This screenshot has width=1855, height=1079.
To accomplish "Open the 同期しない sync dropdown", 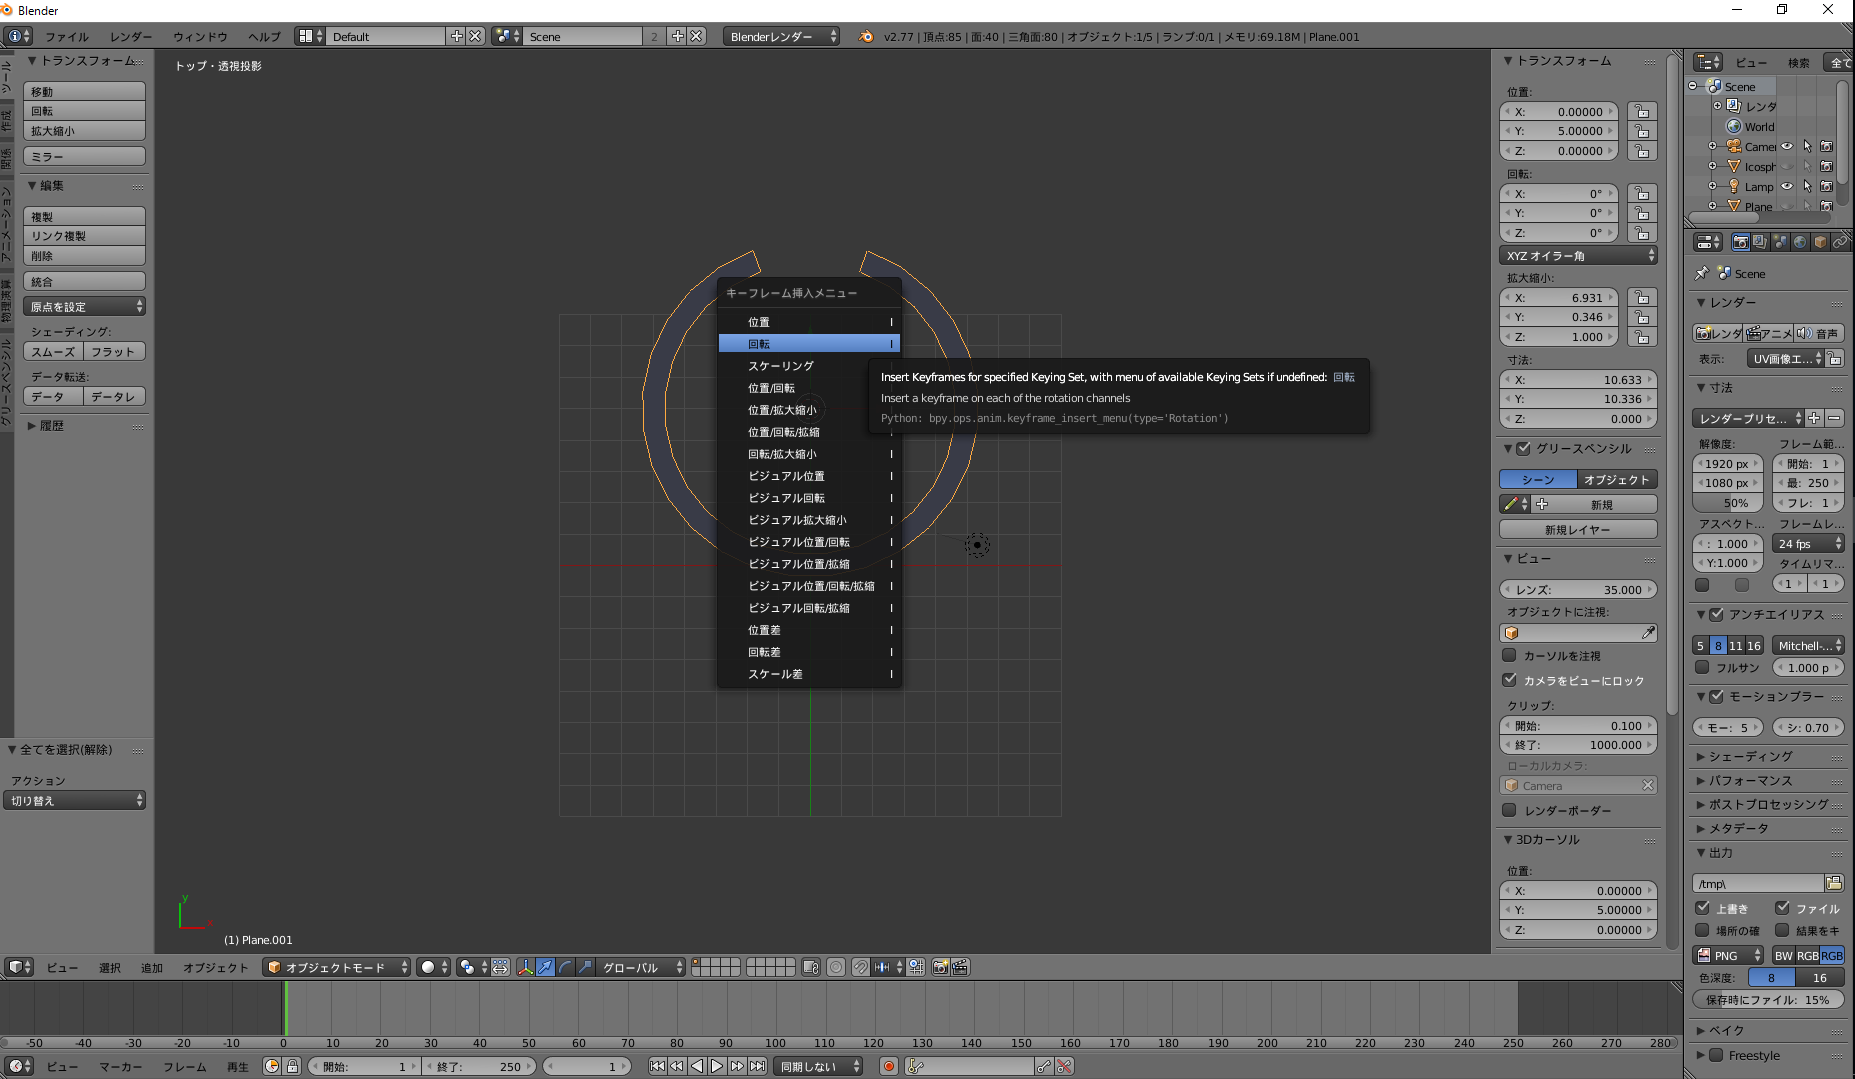I will coord(819,1066).
